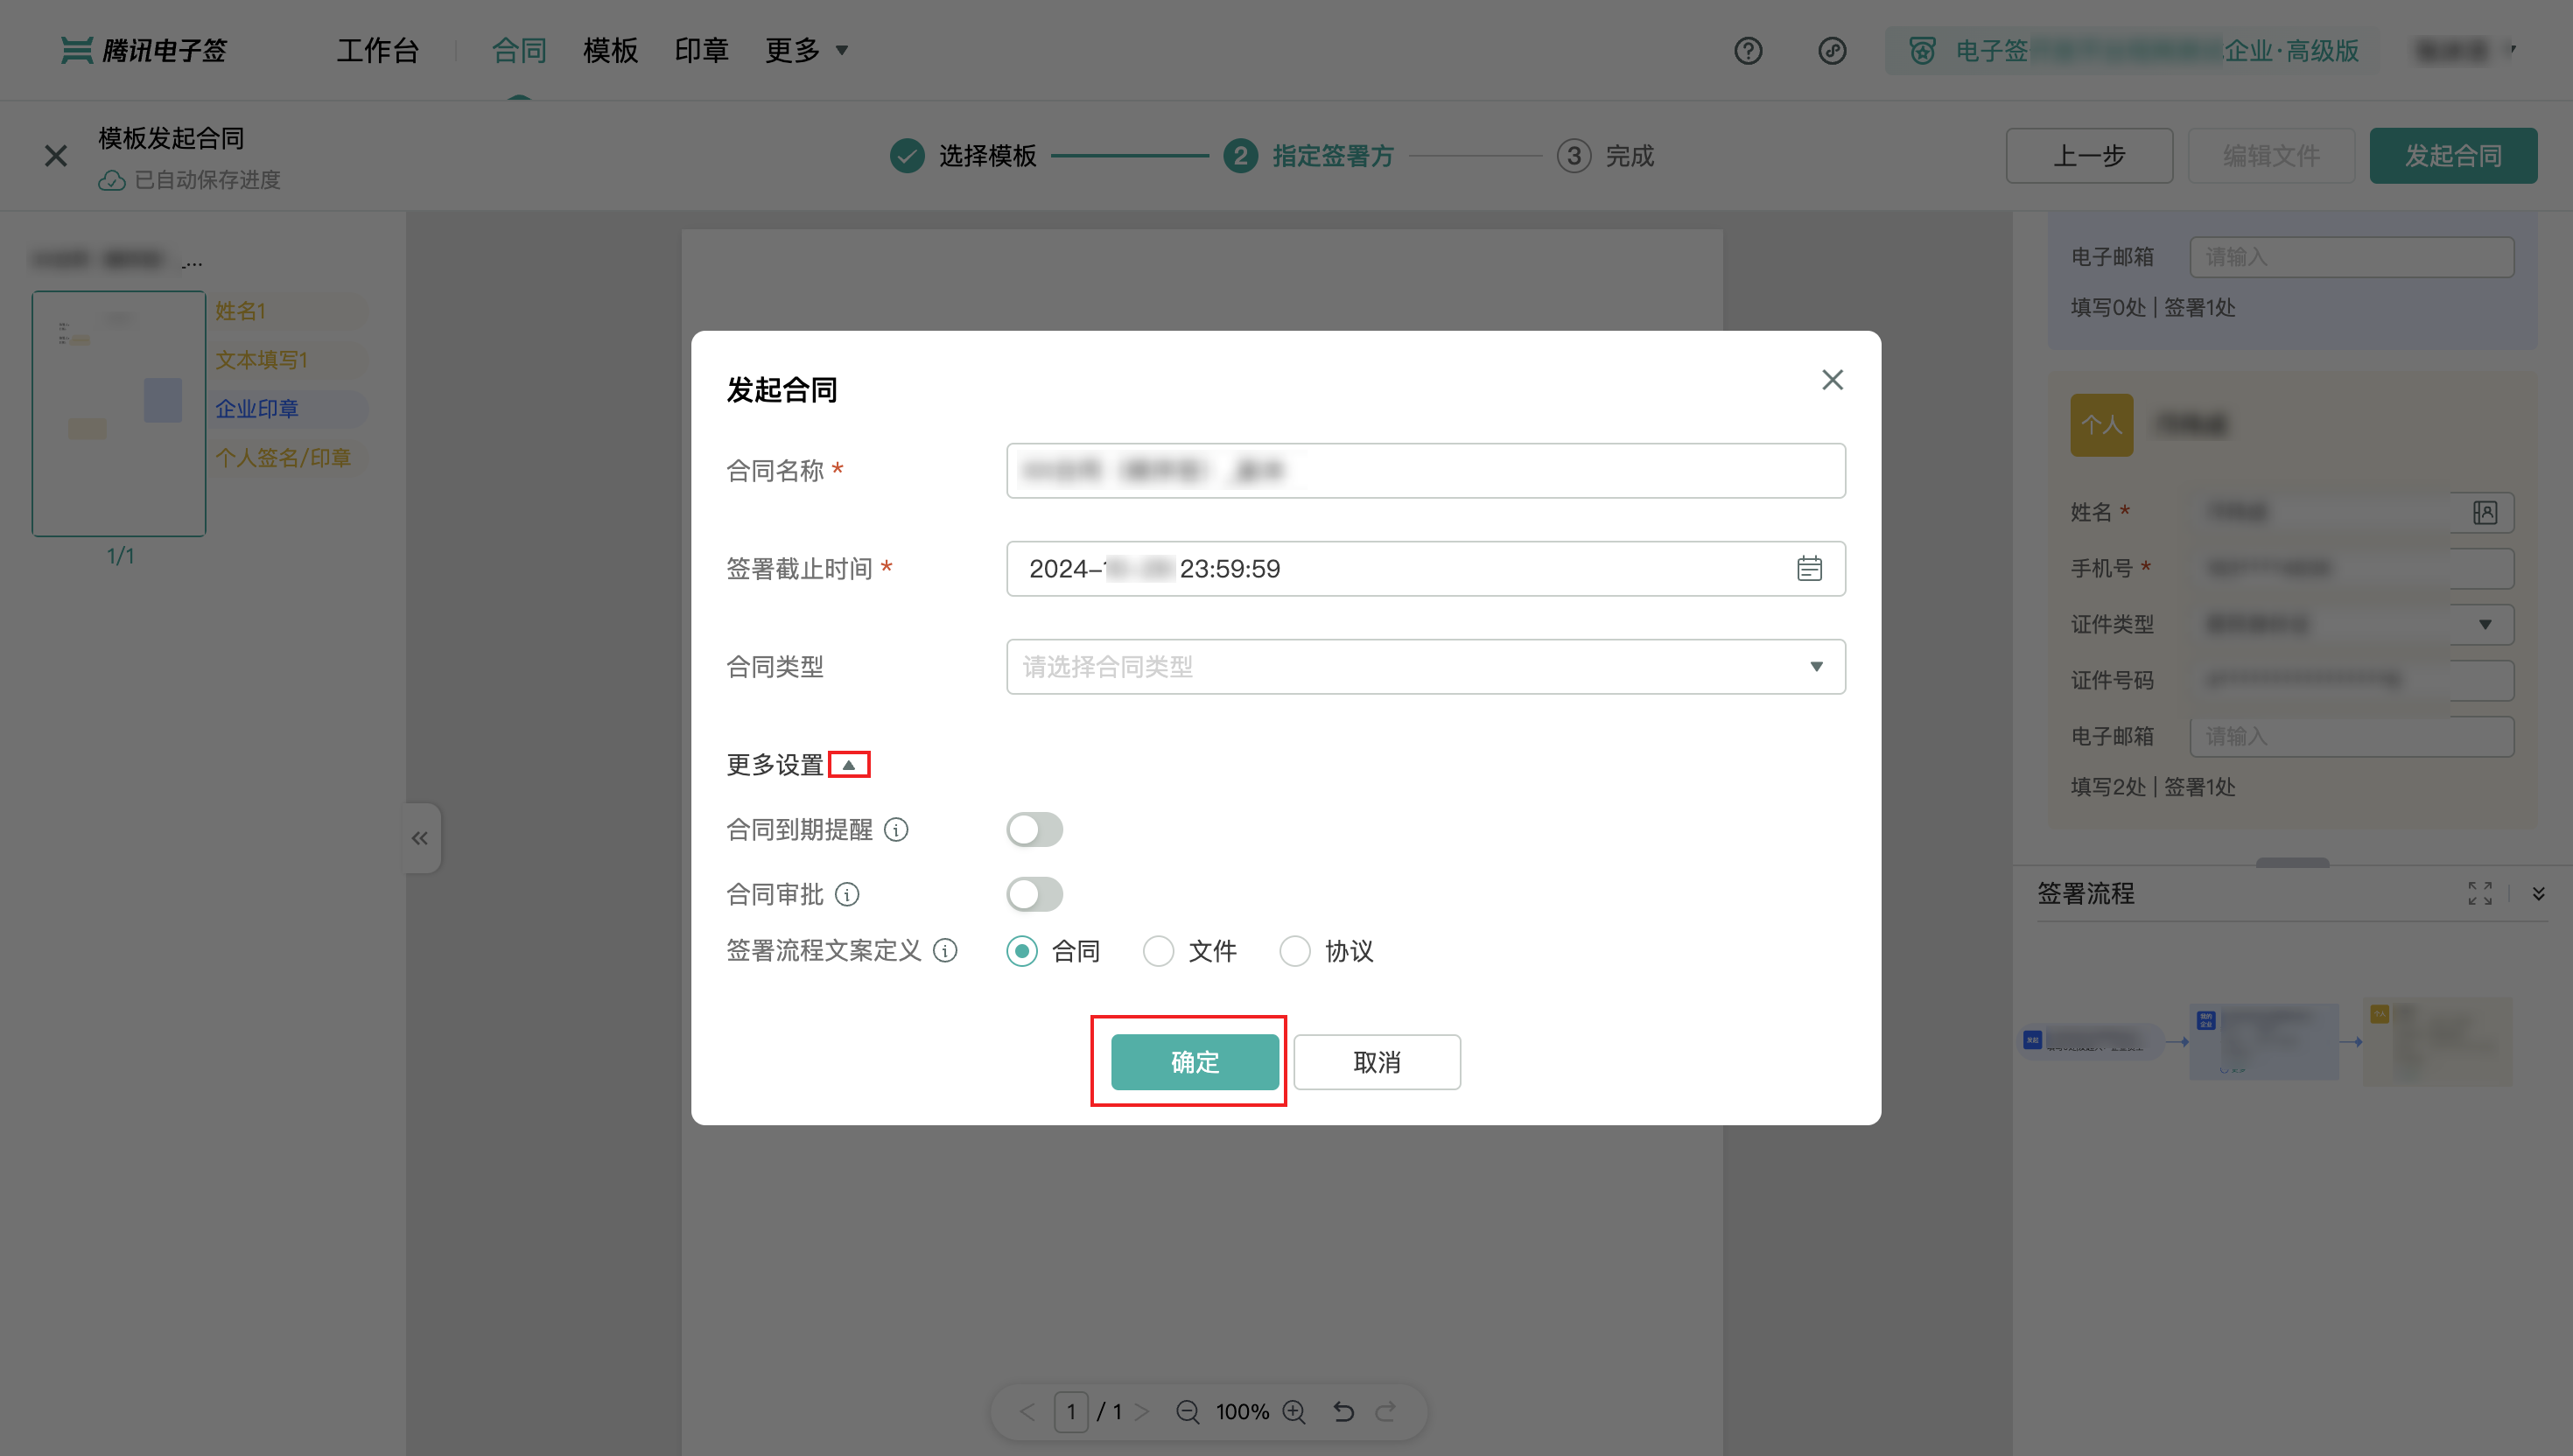
Task: Go to the 合同 tab
Action: click(519, 50)
